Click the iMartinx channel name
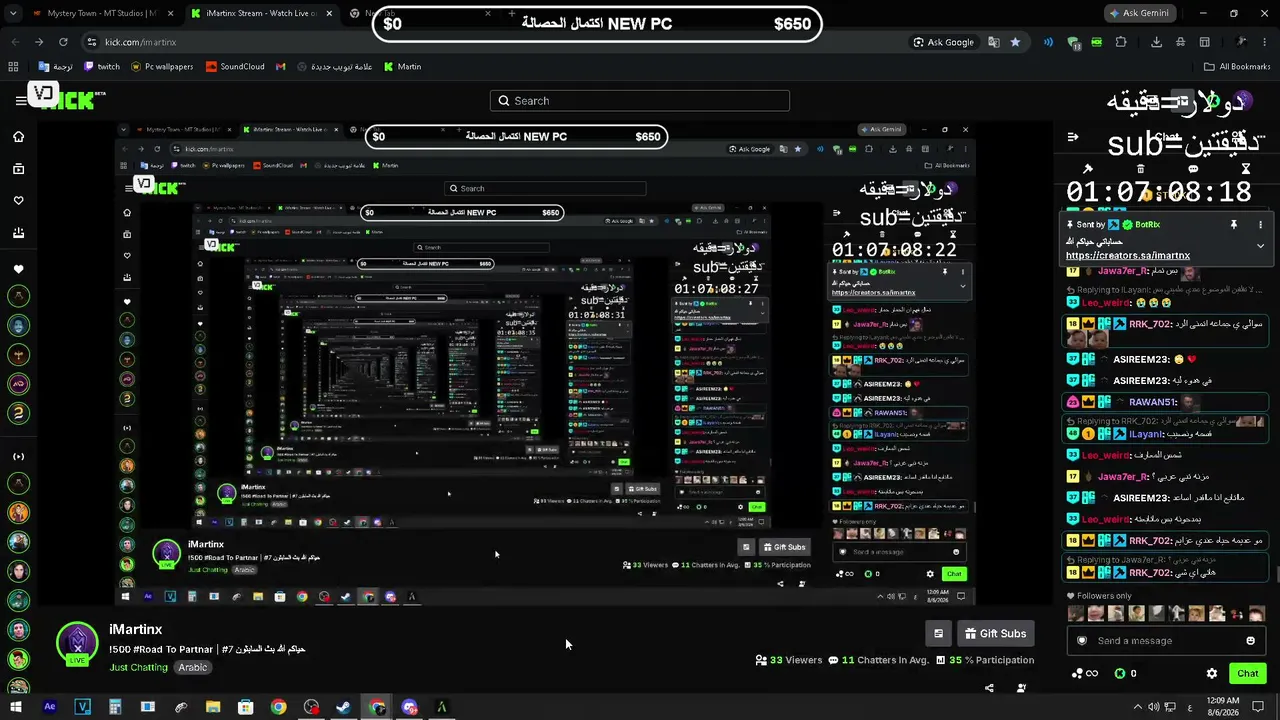This screenshot has width=1280, height=720. pos(135,630)
